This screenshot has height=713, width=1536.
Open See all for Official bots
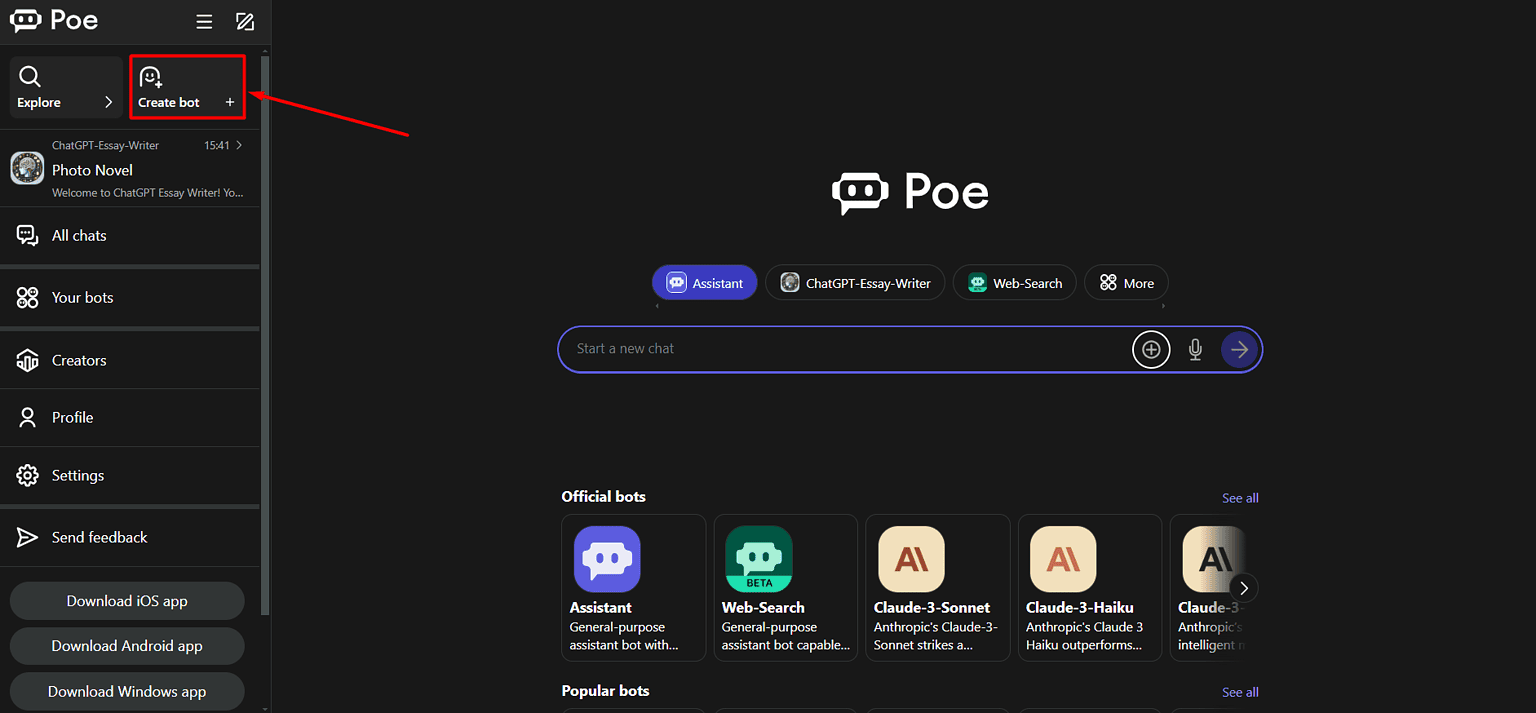pyautogui.click(x=1240, y=497)
